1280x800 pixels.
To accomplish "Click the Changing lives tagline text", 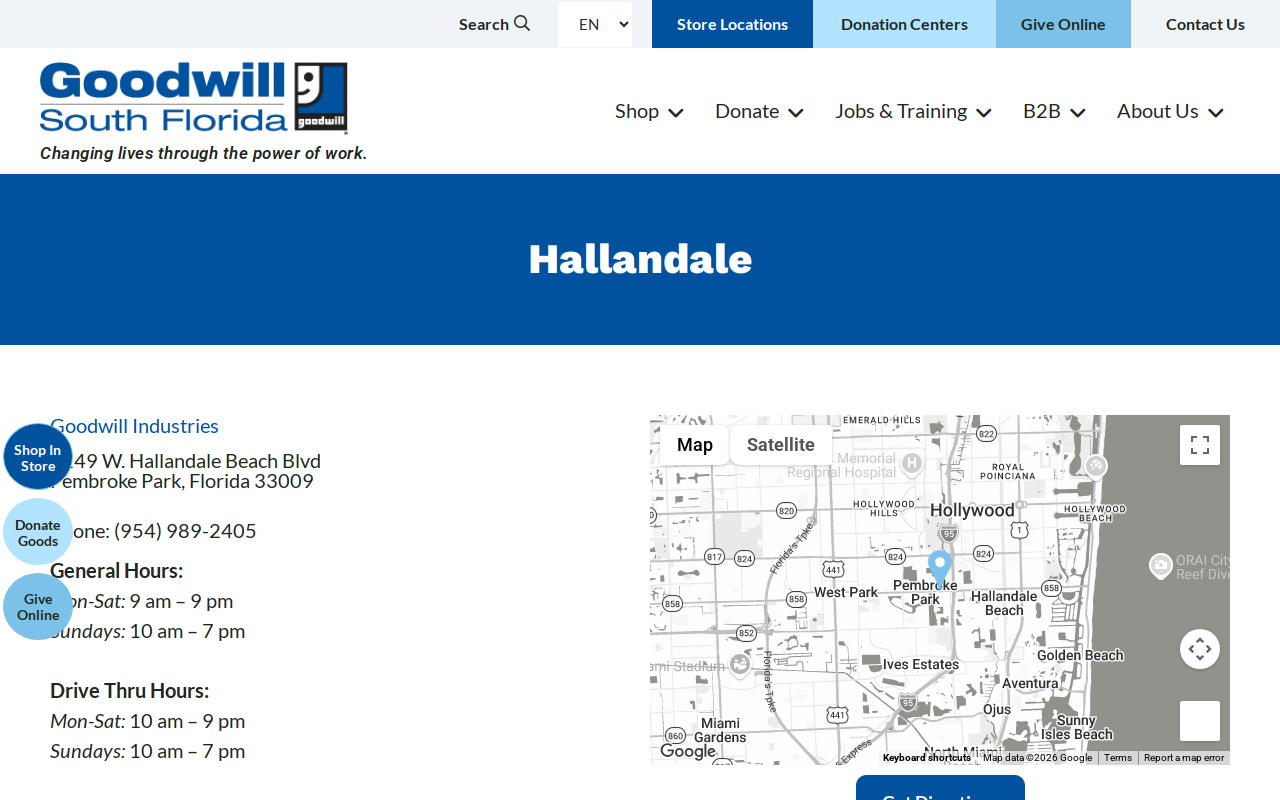I will pos(204,153).
